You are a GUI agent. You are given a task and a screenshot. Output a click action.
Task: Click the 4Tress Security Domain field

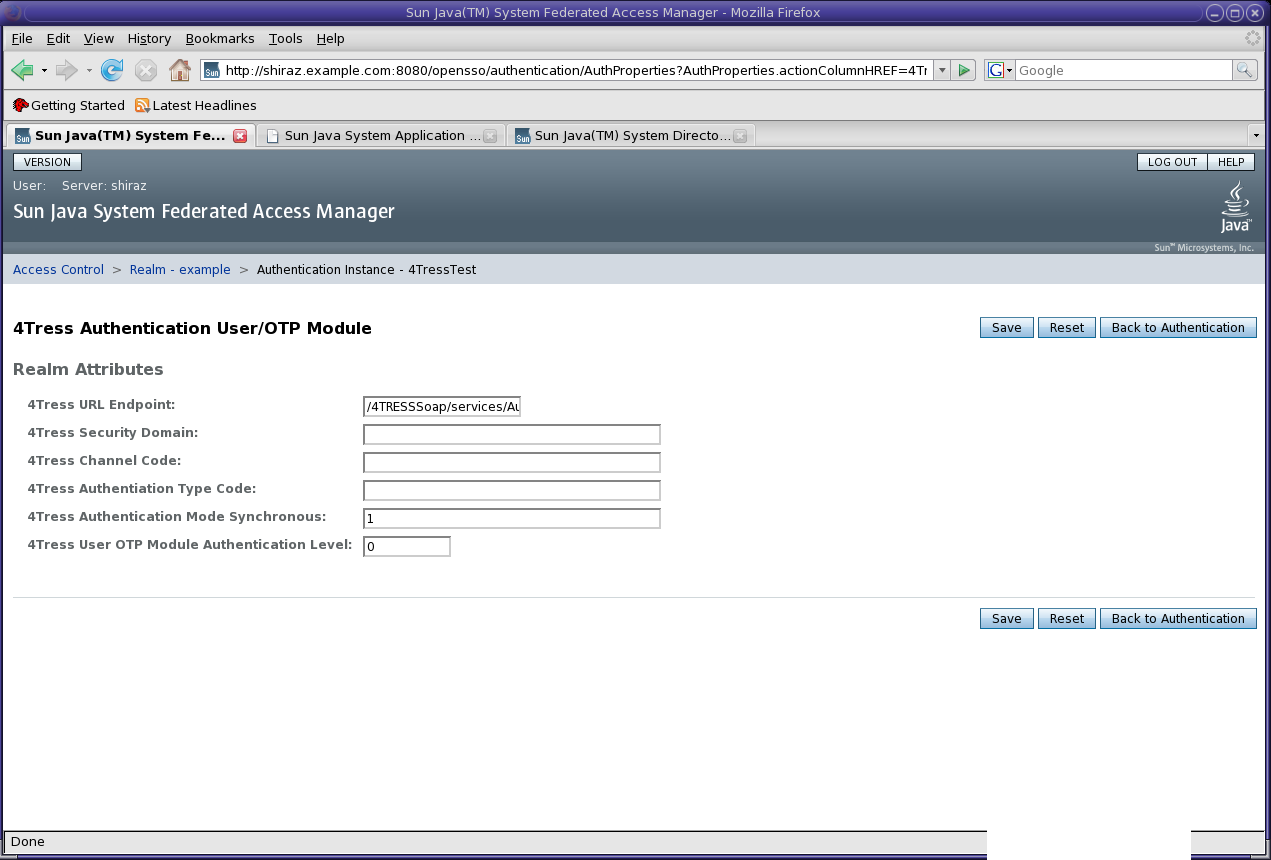pyautogui.click(x=512, y=434)
